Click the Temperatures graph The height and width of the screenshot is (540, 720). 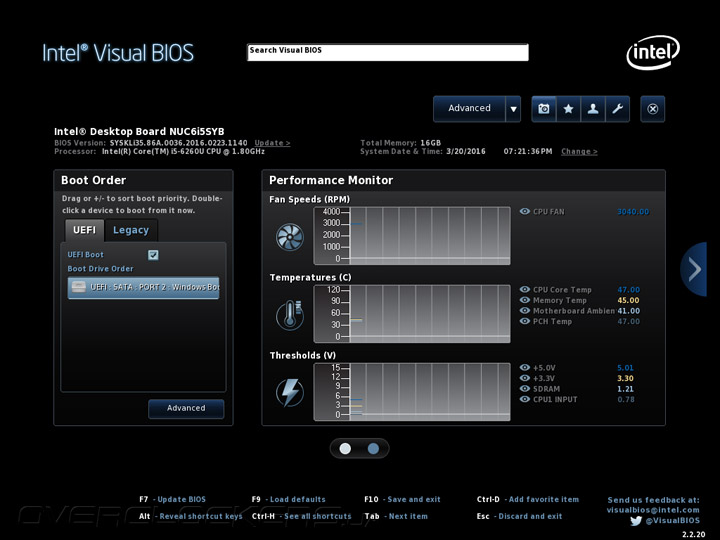click(412, 314)
